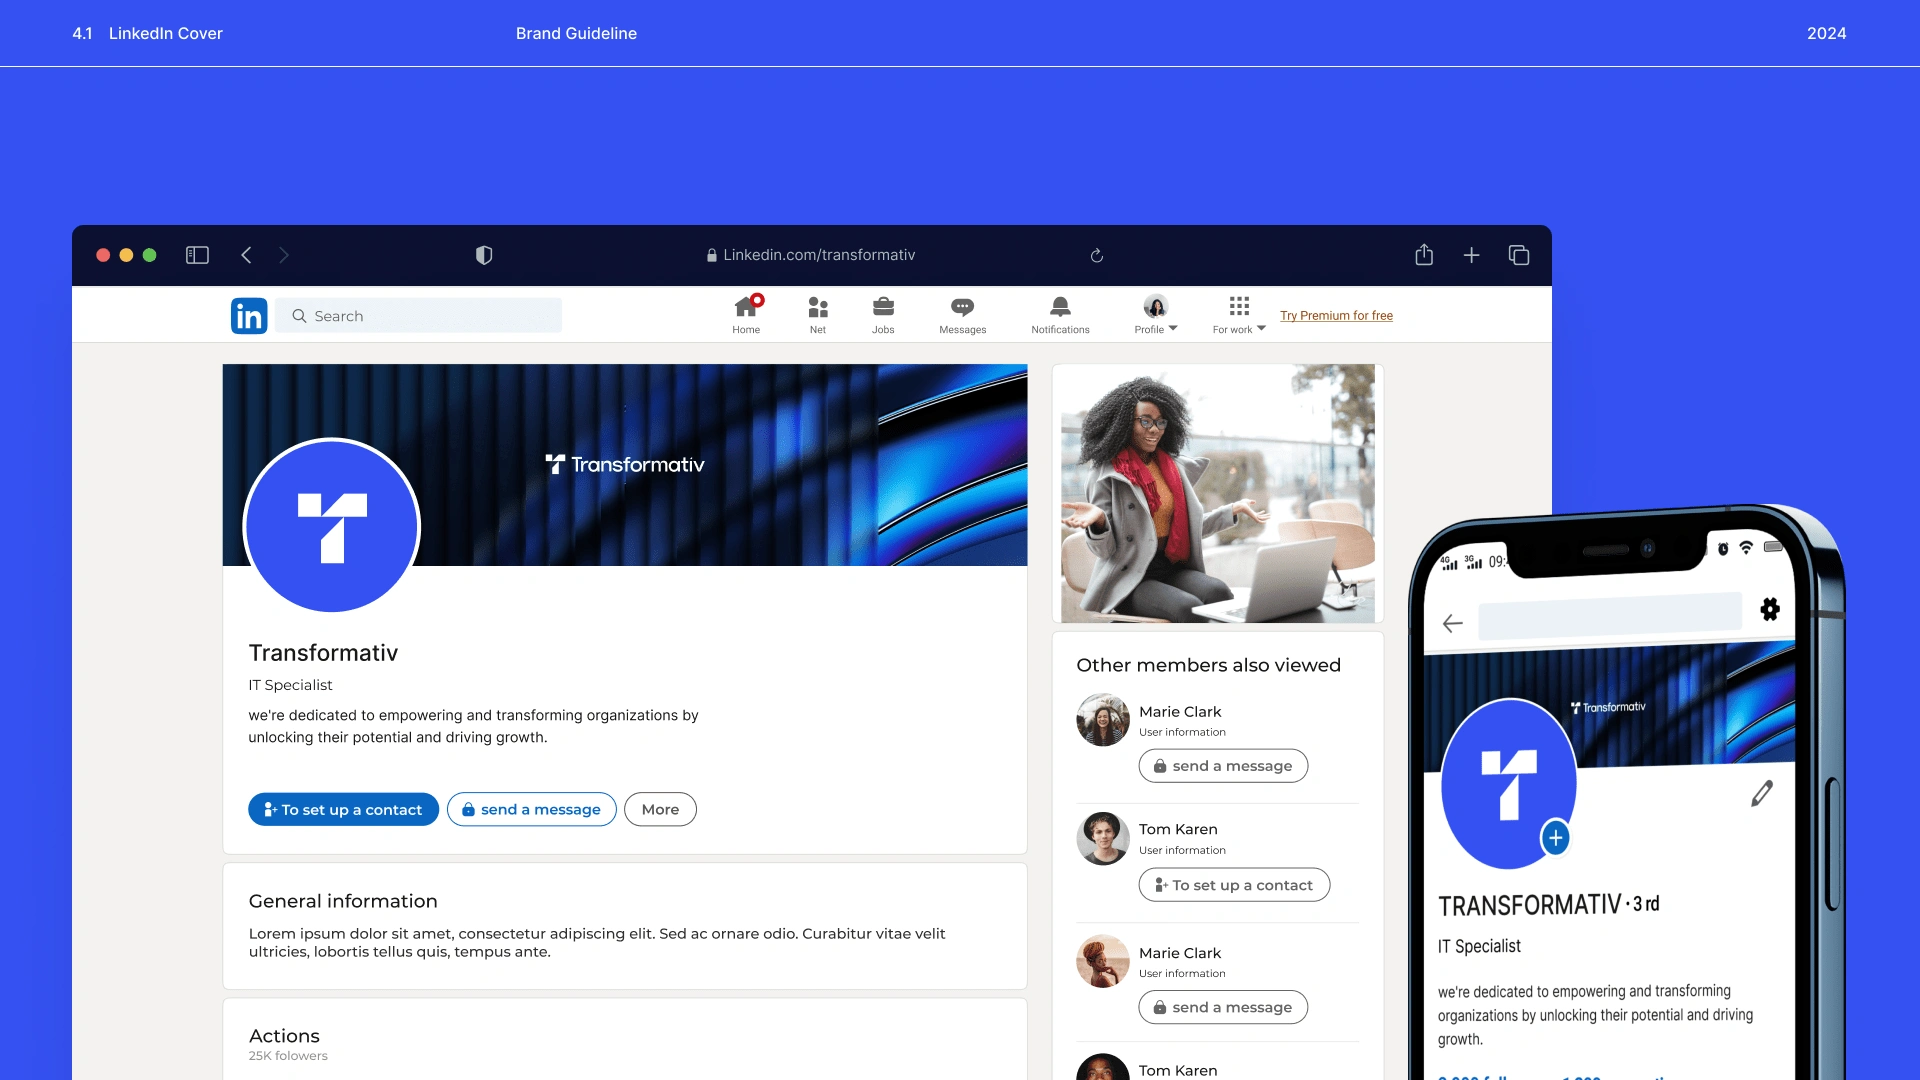Open the Home nav icon

coord(747,314)
